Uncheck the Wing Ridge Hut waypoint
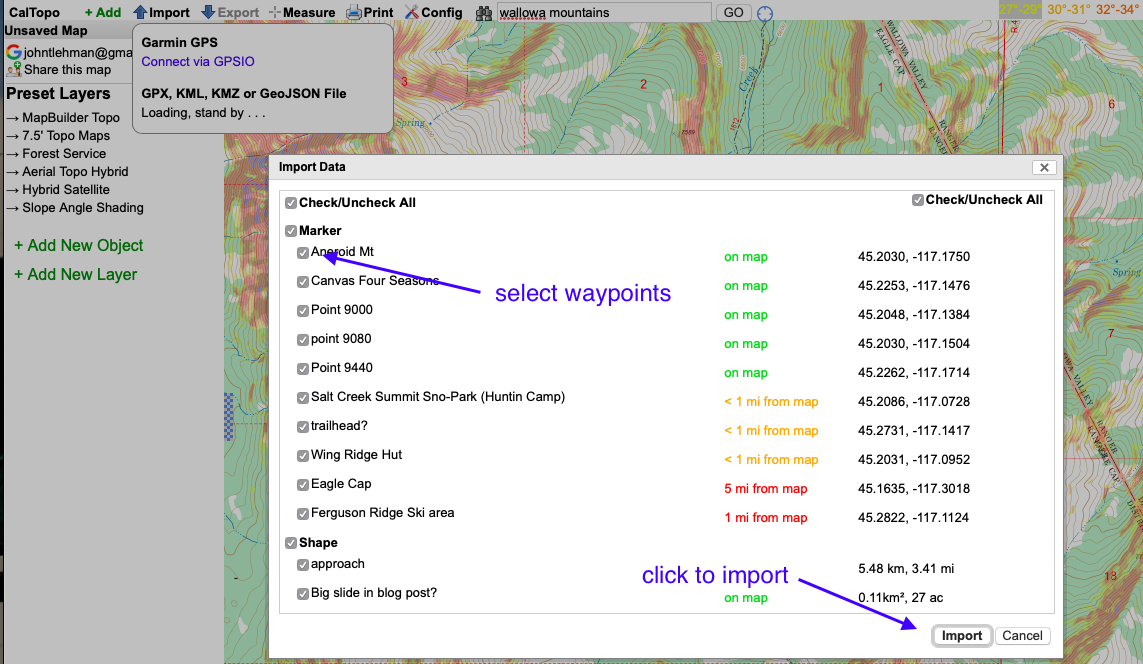Screen dimensions: 1143x664 (303, 456)
